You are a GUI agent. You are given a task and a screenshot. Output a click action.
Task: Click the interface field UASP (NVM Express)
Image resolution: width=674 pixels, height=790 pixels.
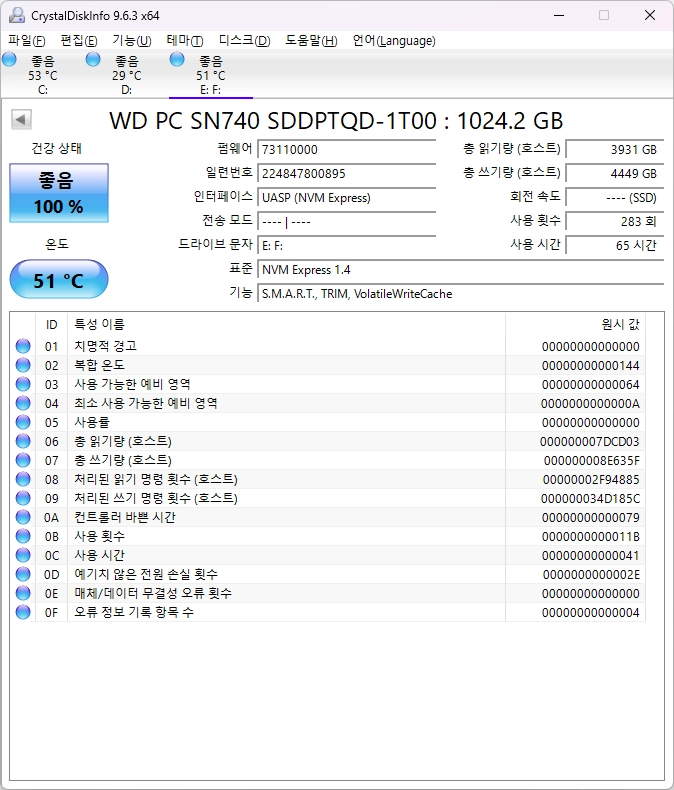click(x=347, y=198)
